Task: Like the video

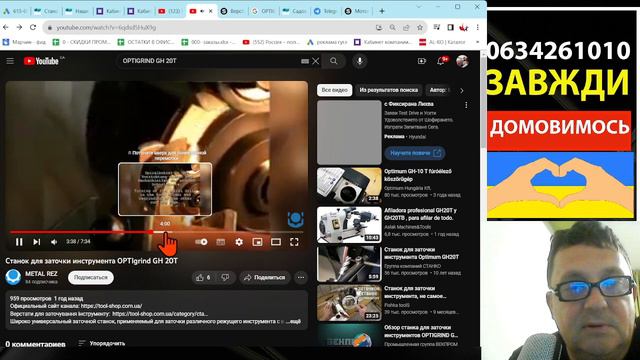Action: (203, 278)
